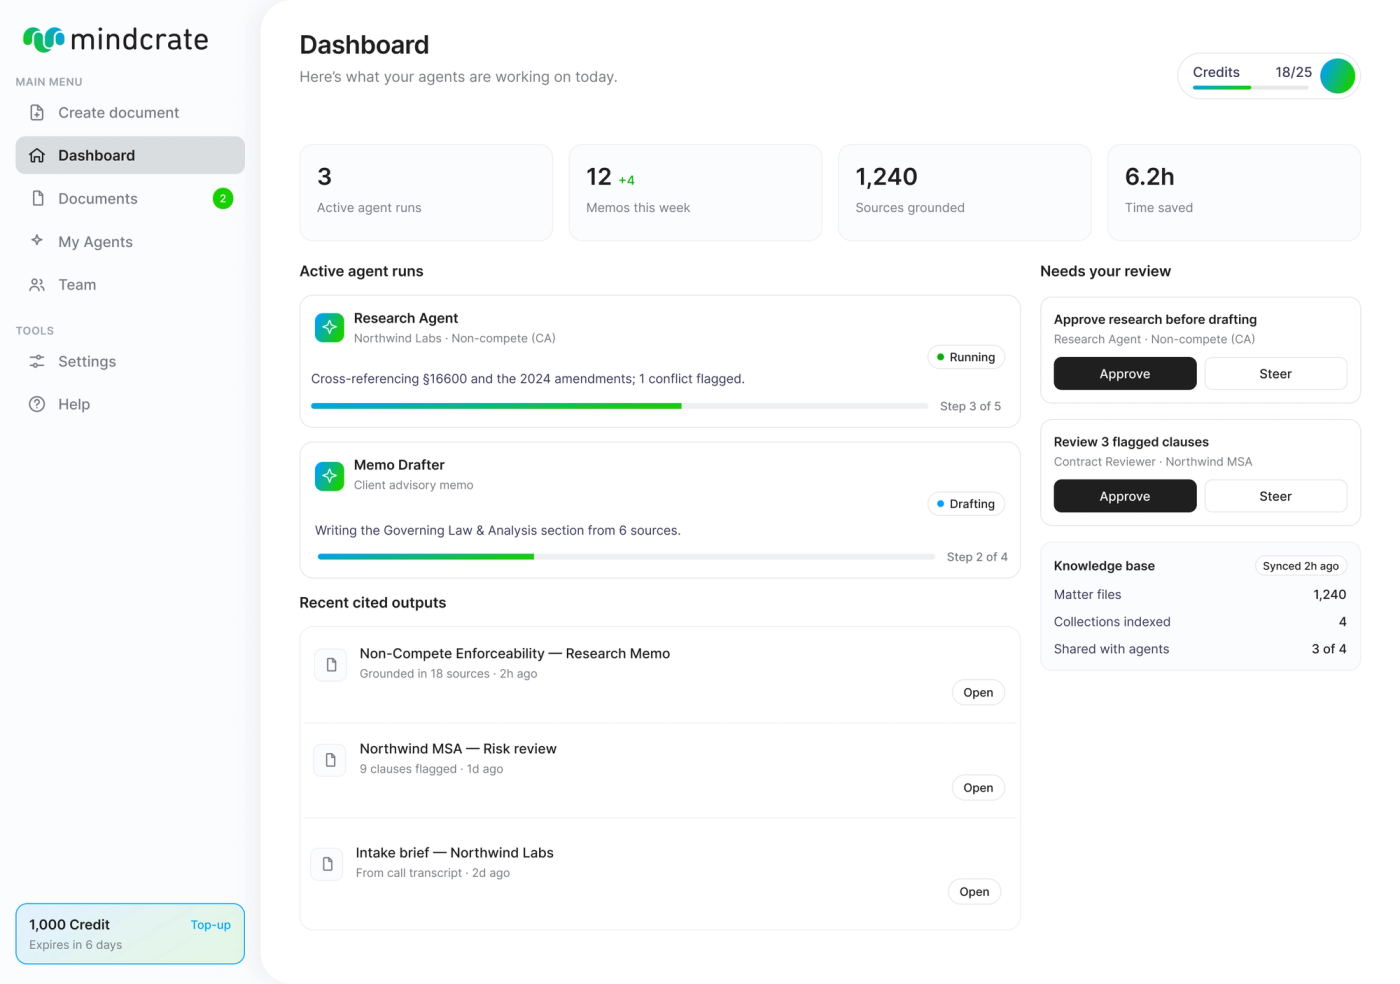
Task: Click the 'Client advisory memo' subtitle
Action: (x=414, y=485)
